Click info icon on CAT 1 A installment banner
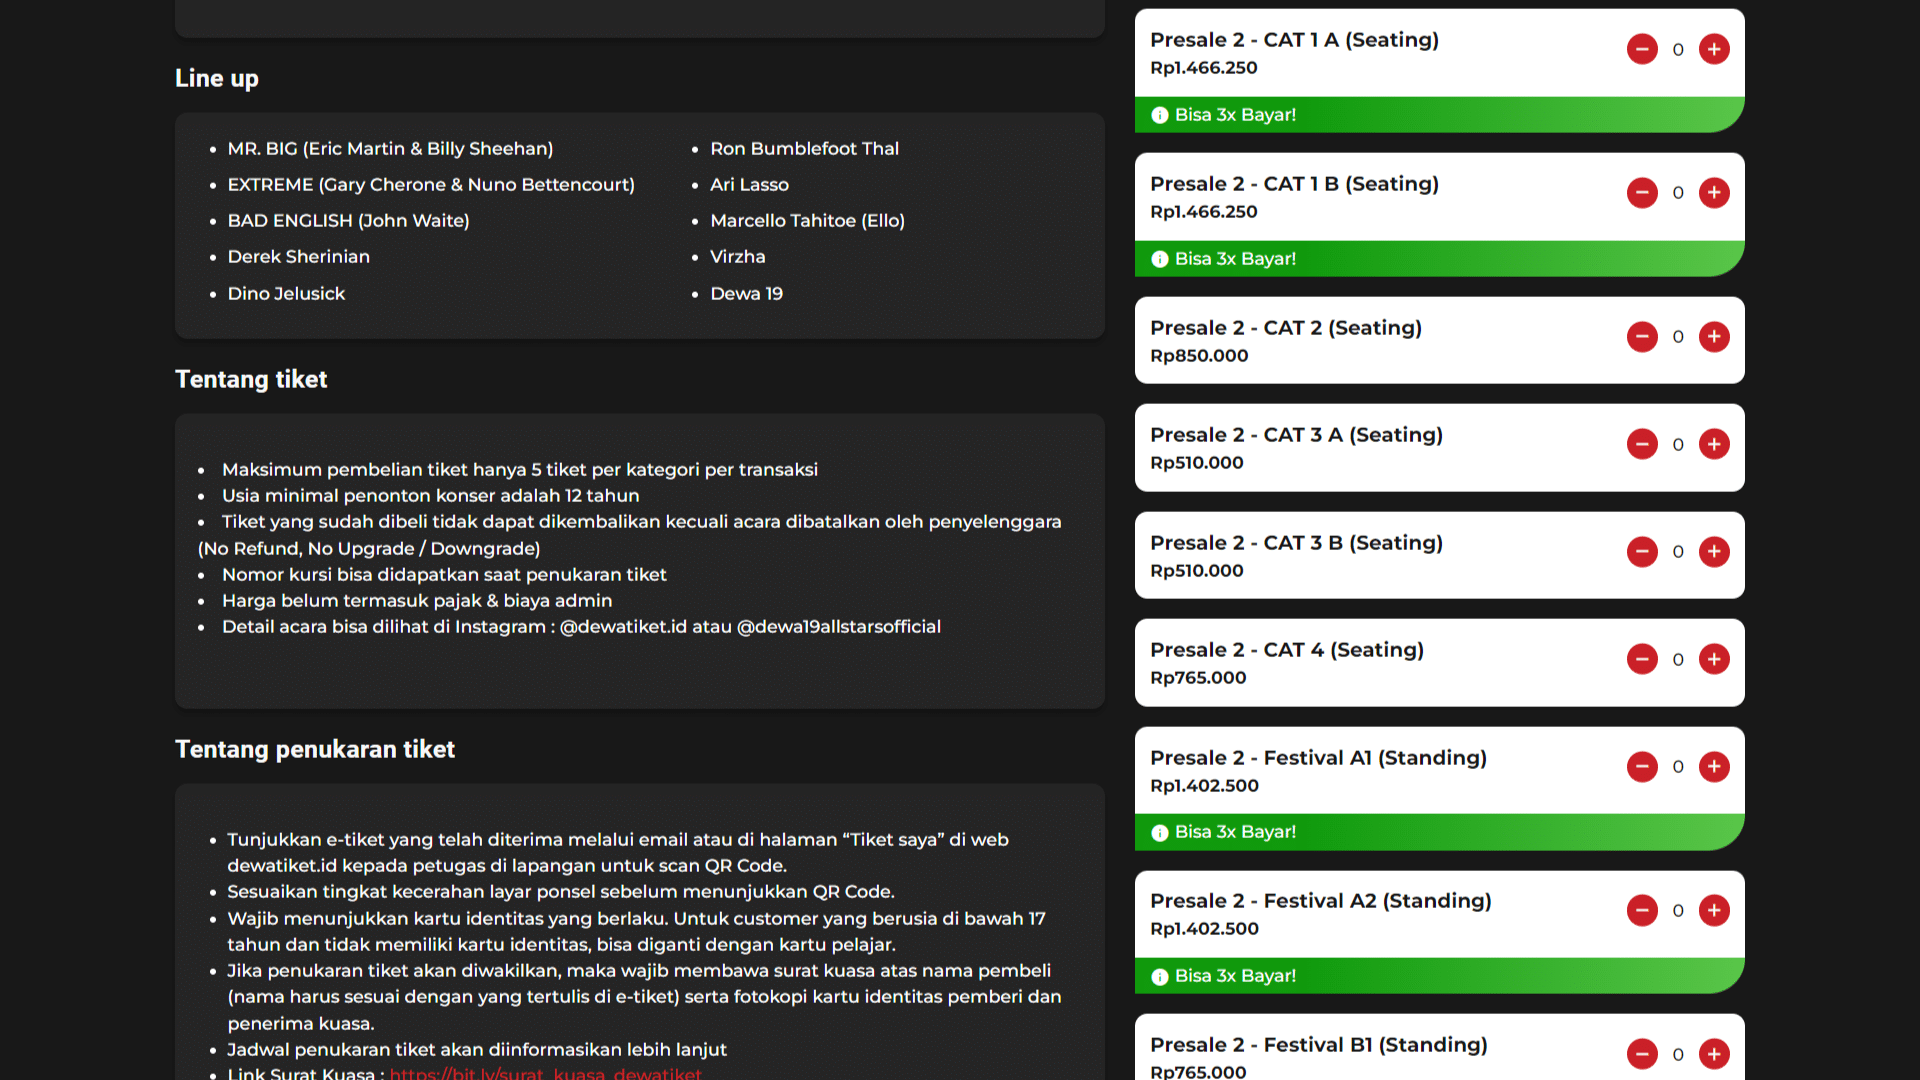The height and width of the screenshot is (1080, 1920). point(1160,115)
